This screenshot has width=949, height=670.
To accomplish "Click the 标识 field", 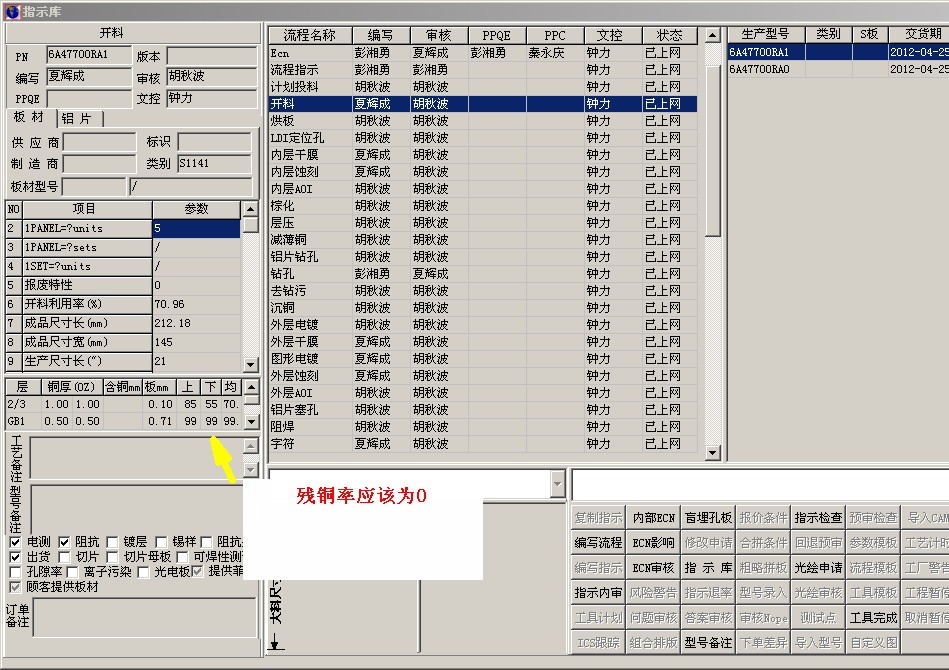I will tap(214, 142).
